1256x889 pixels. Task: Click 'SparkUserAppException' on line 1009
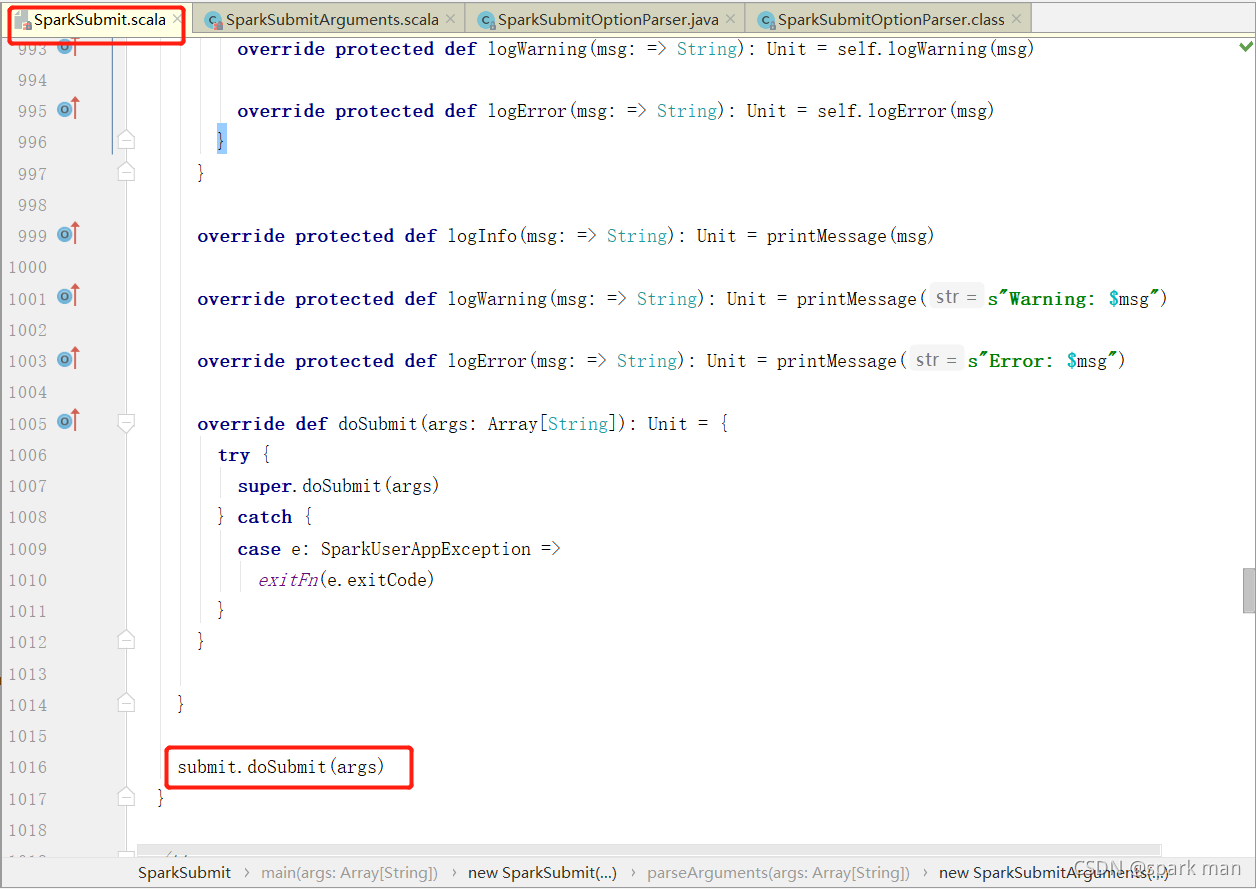426,549
